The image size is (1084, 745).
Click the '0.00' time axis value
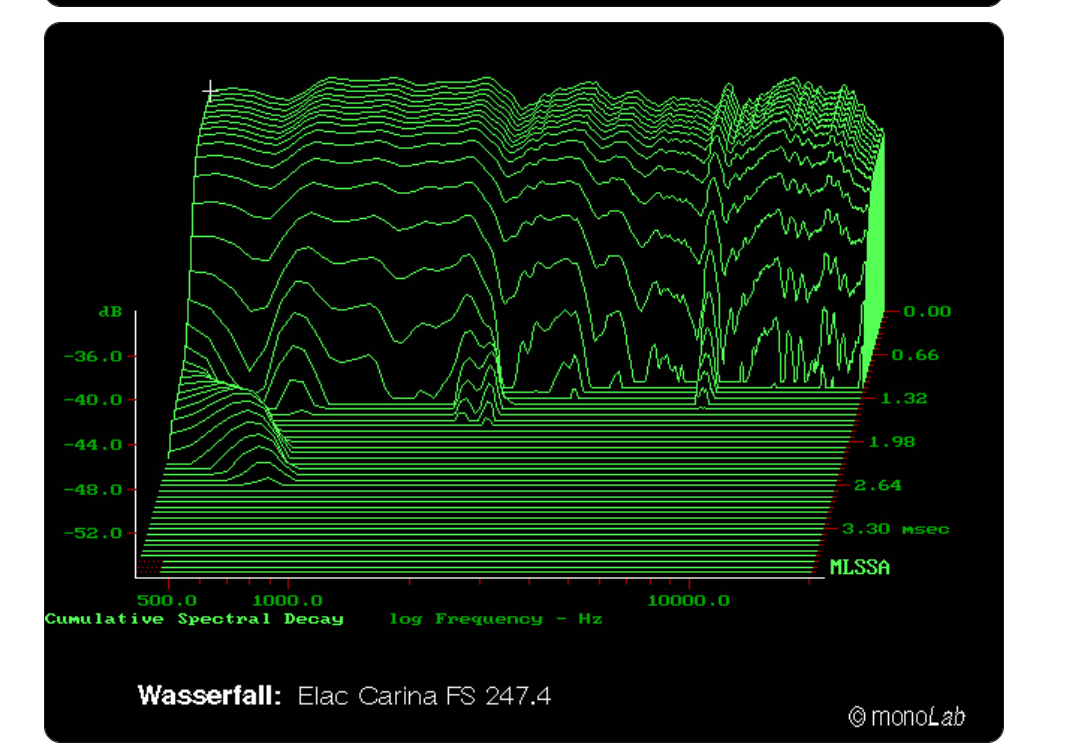click(x=927, y=312)
